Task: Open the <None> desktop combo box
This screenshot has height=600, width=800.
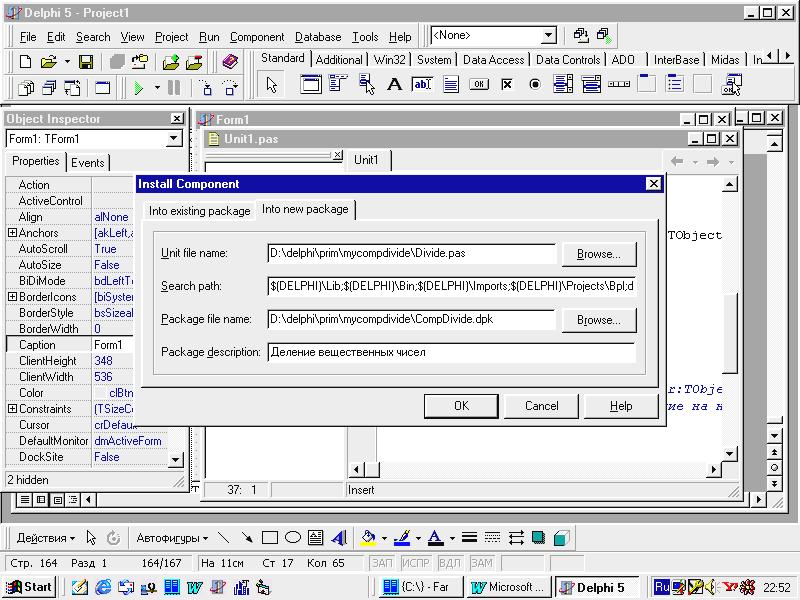Action: pos(548,35)
